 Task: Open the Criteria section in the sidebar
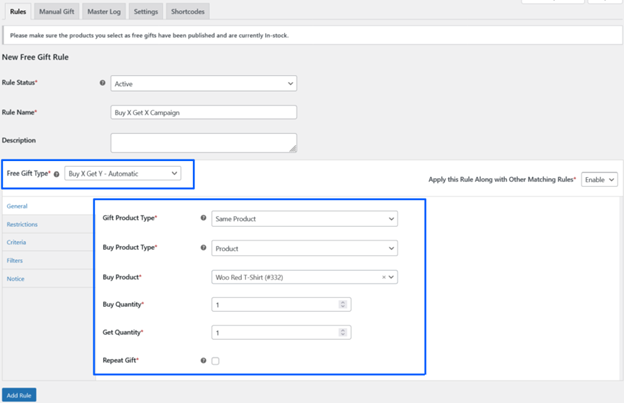pos(17,242)
